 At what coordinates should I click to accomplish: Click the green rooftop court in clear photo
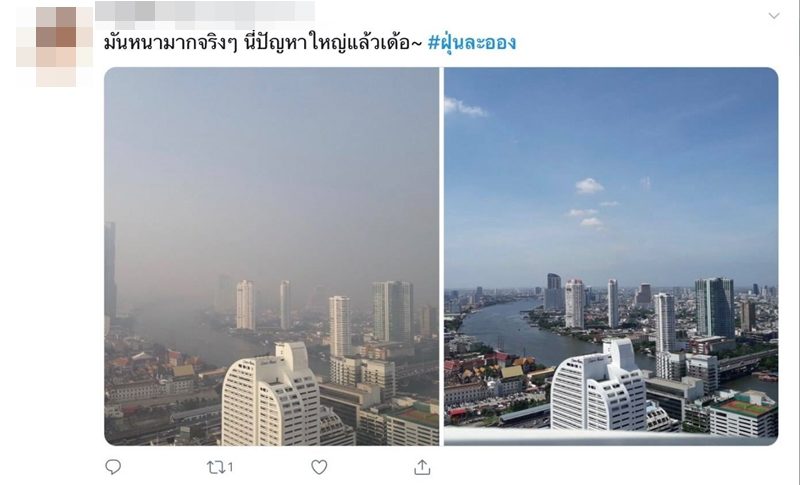point(747,407)
